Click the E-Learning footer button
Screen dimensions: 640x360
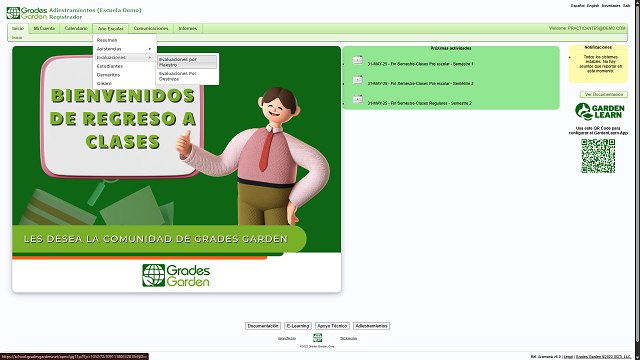click(298, 326)
